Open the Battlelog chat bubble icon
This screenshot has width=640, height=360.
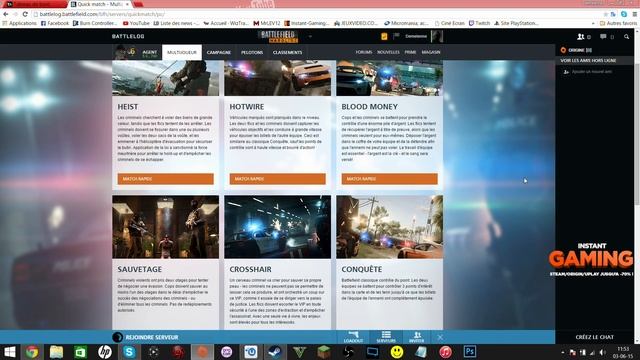tap(603, 37)
